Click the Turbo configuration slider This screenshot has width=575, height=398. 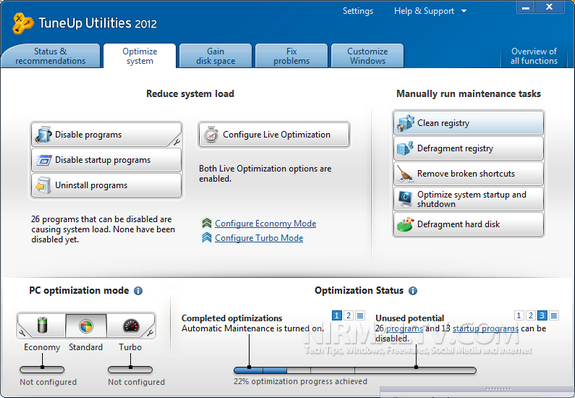[130, 369]
